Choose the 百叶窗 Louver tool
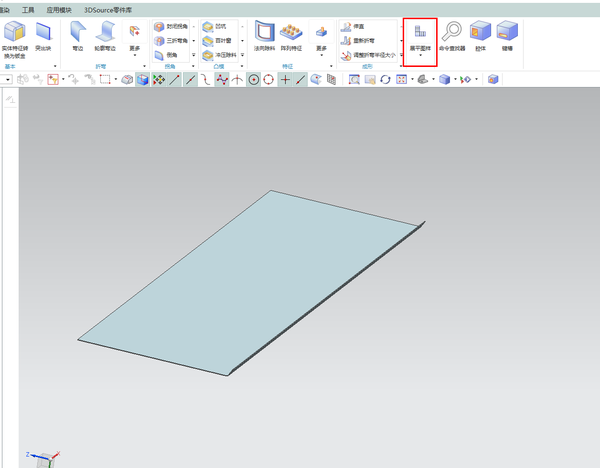The width and height of the screenshot is (600, 468). tap(217, 41)
